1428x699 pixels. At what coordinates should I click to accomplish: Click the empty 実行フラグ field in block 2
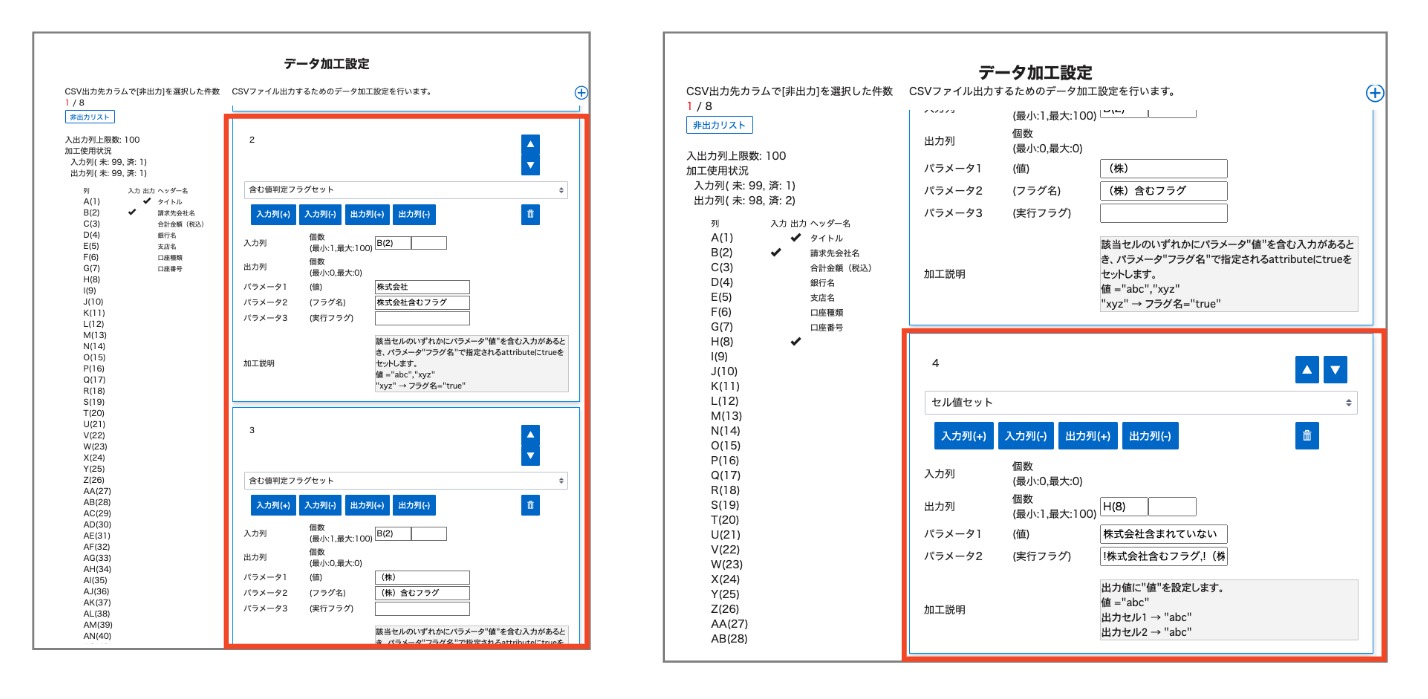(421, 318)
